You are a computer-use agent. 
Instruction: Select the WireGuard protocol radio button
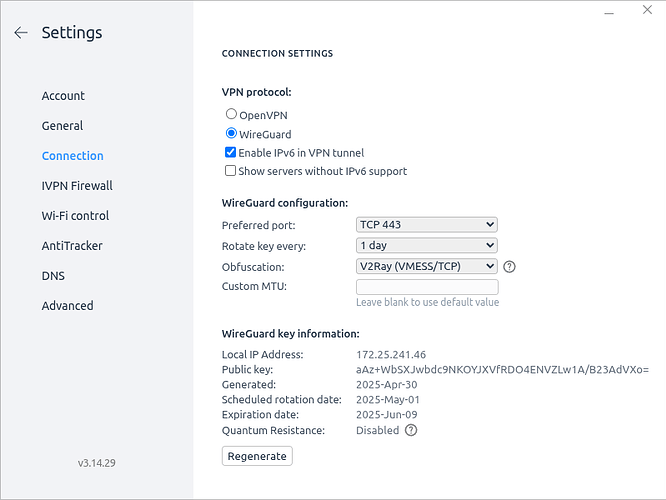coord(231,133)
